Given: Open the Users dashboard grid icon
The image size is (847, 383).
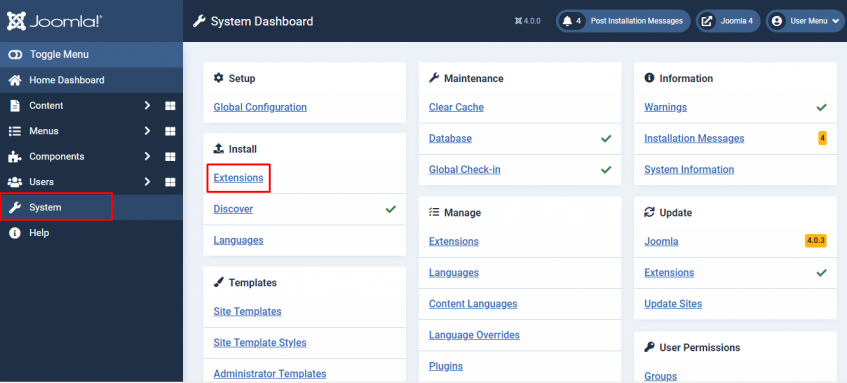Looking at the screenshot, I should (170, 182).
